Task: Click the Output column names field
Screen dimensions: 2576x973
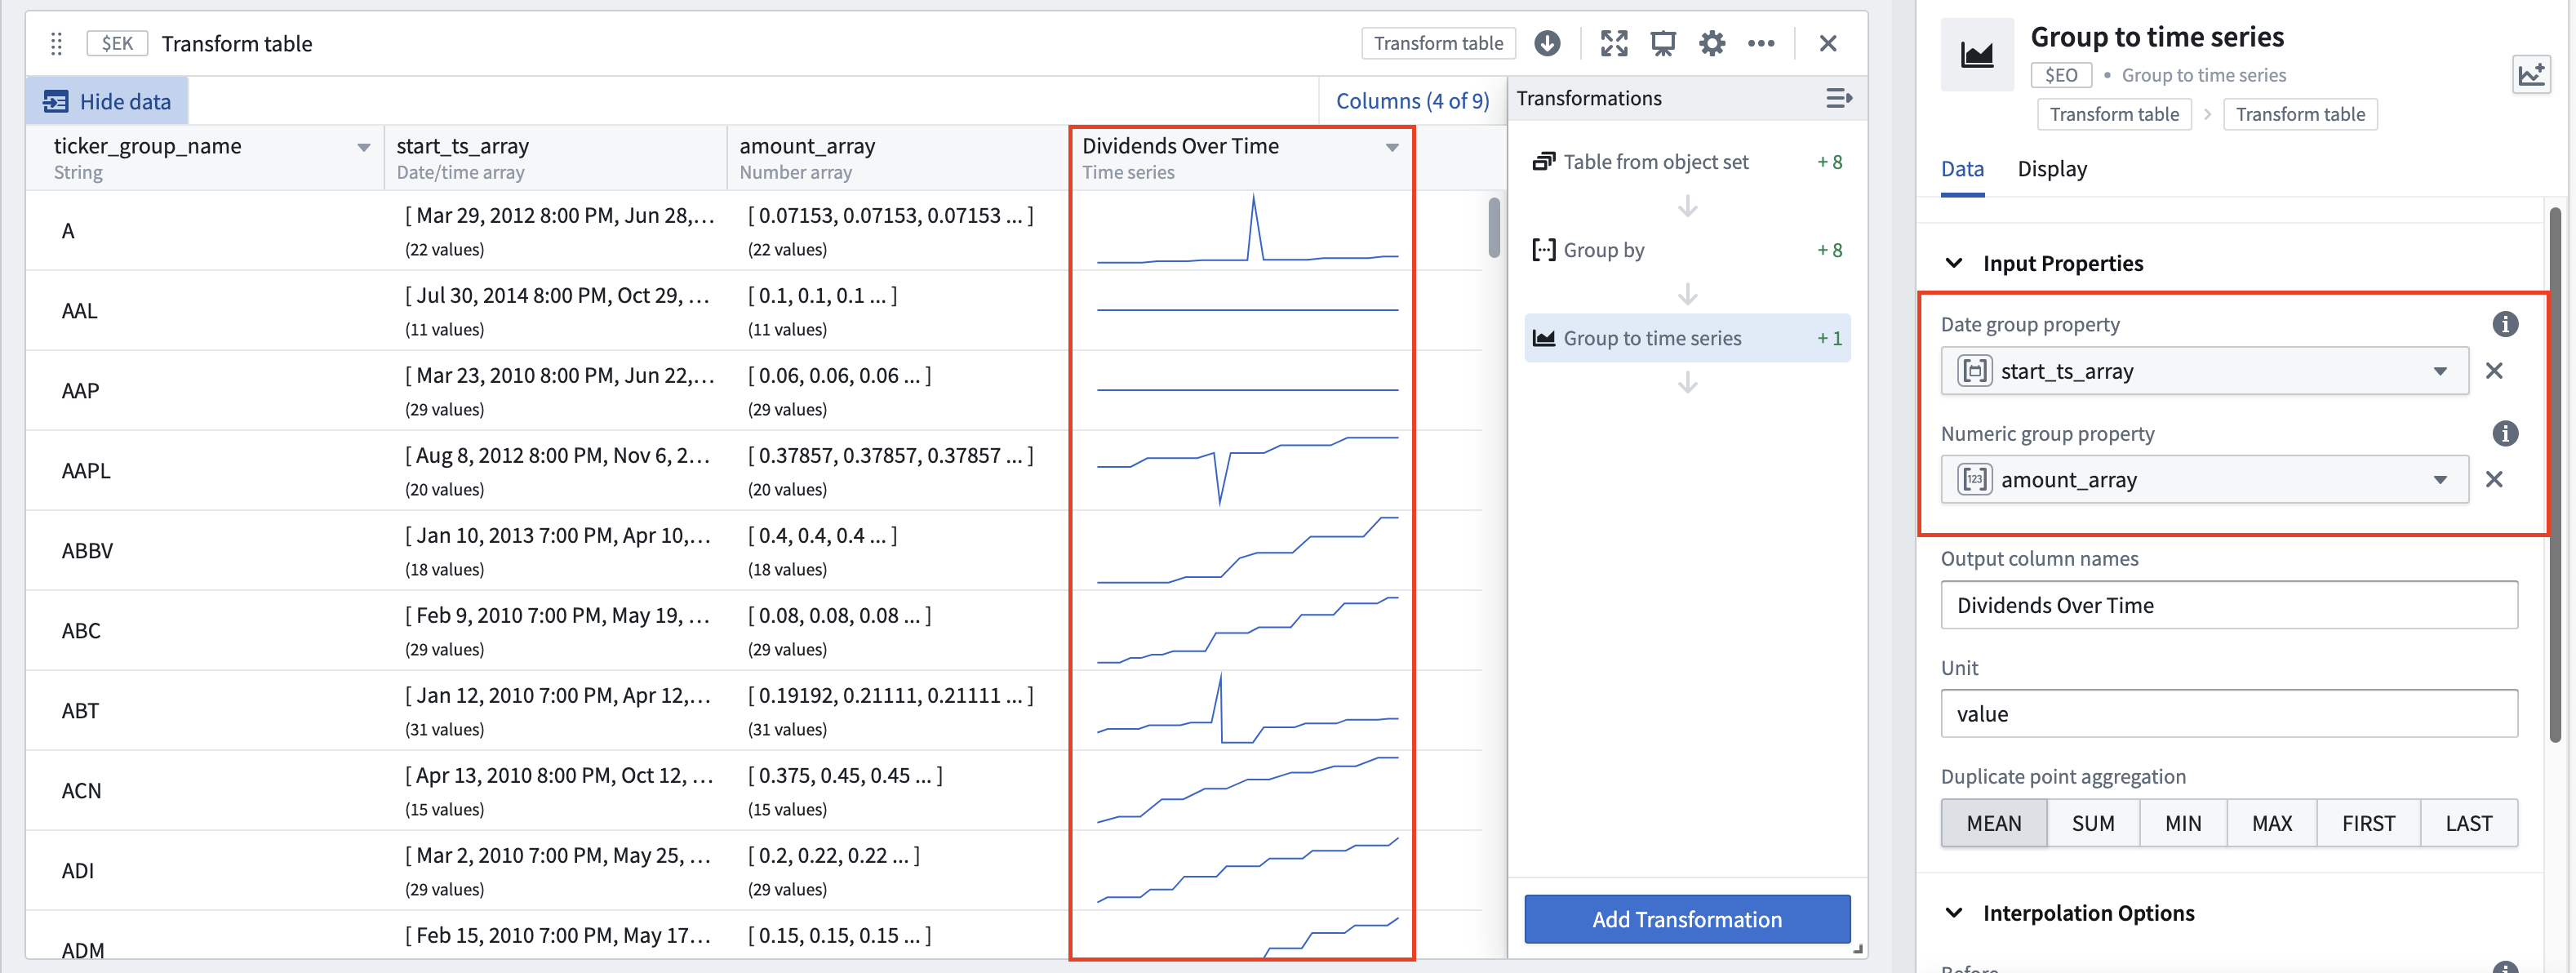Action: [2228, 605]
